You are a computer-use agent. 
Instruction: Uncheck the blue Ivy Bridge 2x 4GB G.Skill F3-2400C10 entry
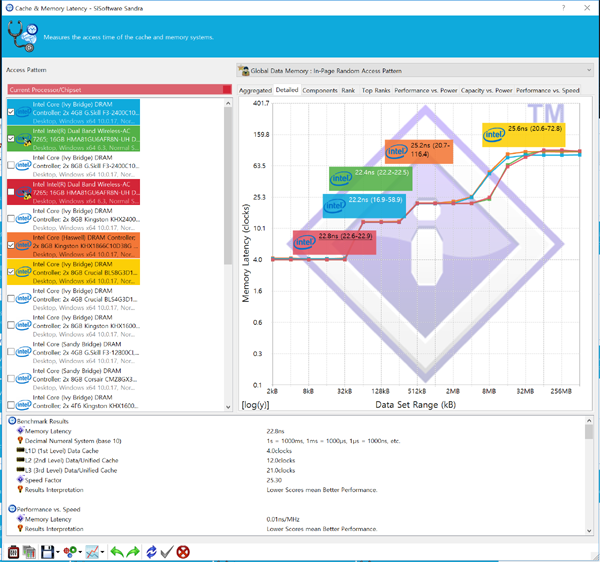click(11, 112)
